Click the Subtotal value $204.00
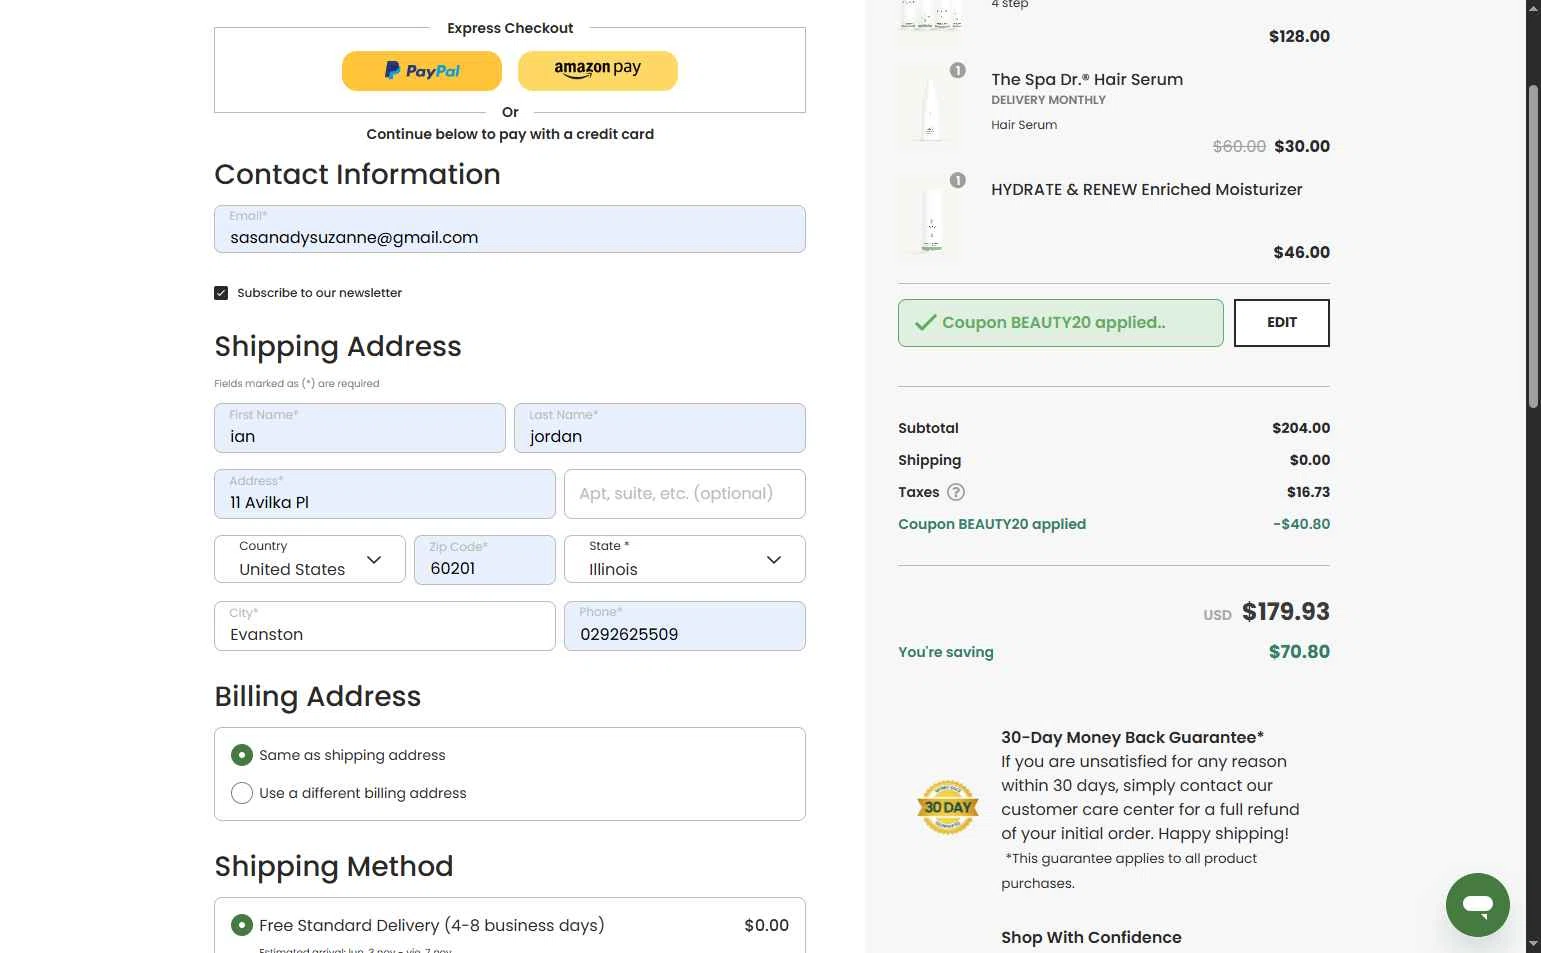Viewport: 1541px width, 953px height. click(x=1301, y=428)
